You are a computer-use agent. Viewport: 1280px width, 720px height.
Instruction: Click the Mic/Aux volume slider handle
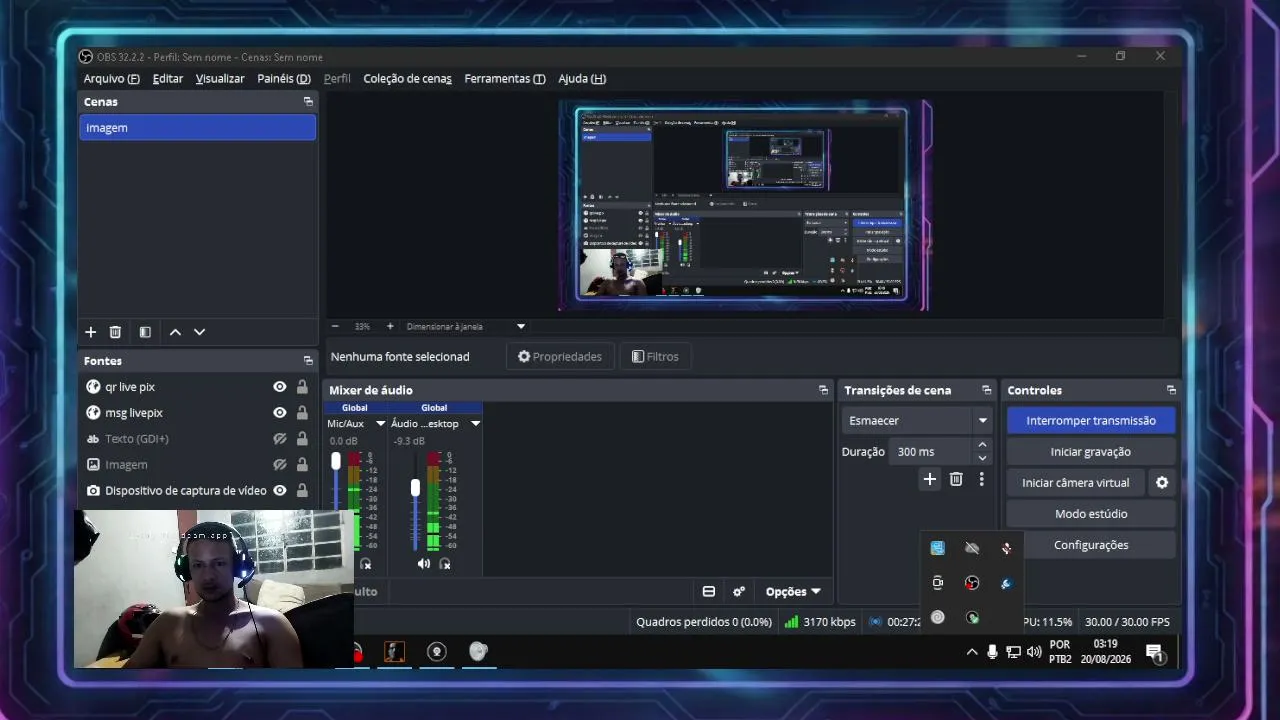336,461
